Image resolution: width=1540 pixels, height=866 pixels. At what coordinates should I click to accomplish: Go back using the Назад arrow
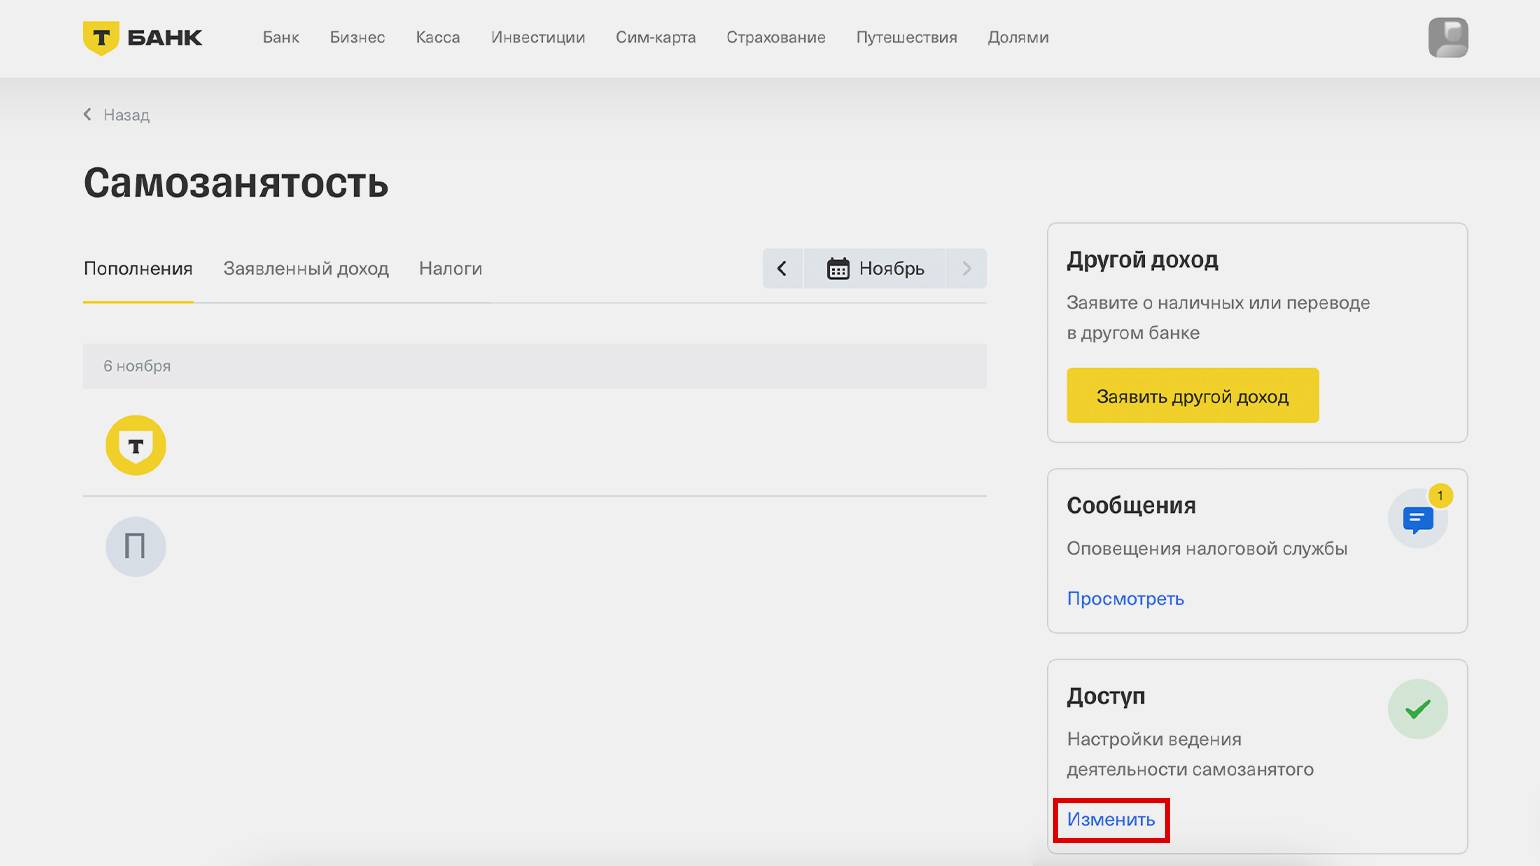click(88, 115)
